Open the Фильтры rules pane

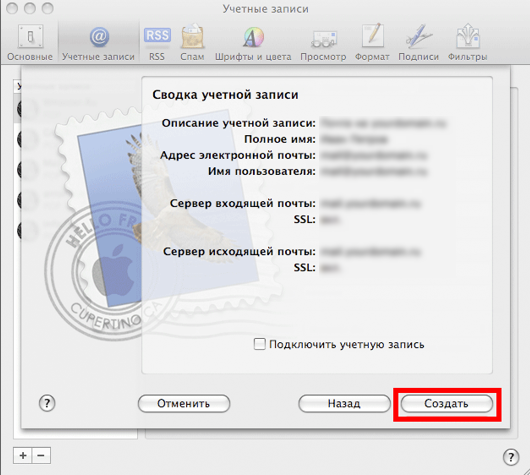[x=467, y=43]
